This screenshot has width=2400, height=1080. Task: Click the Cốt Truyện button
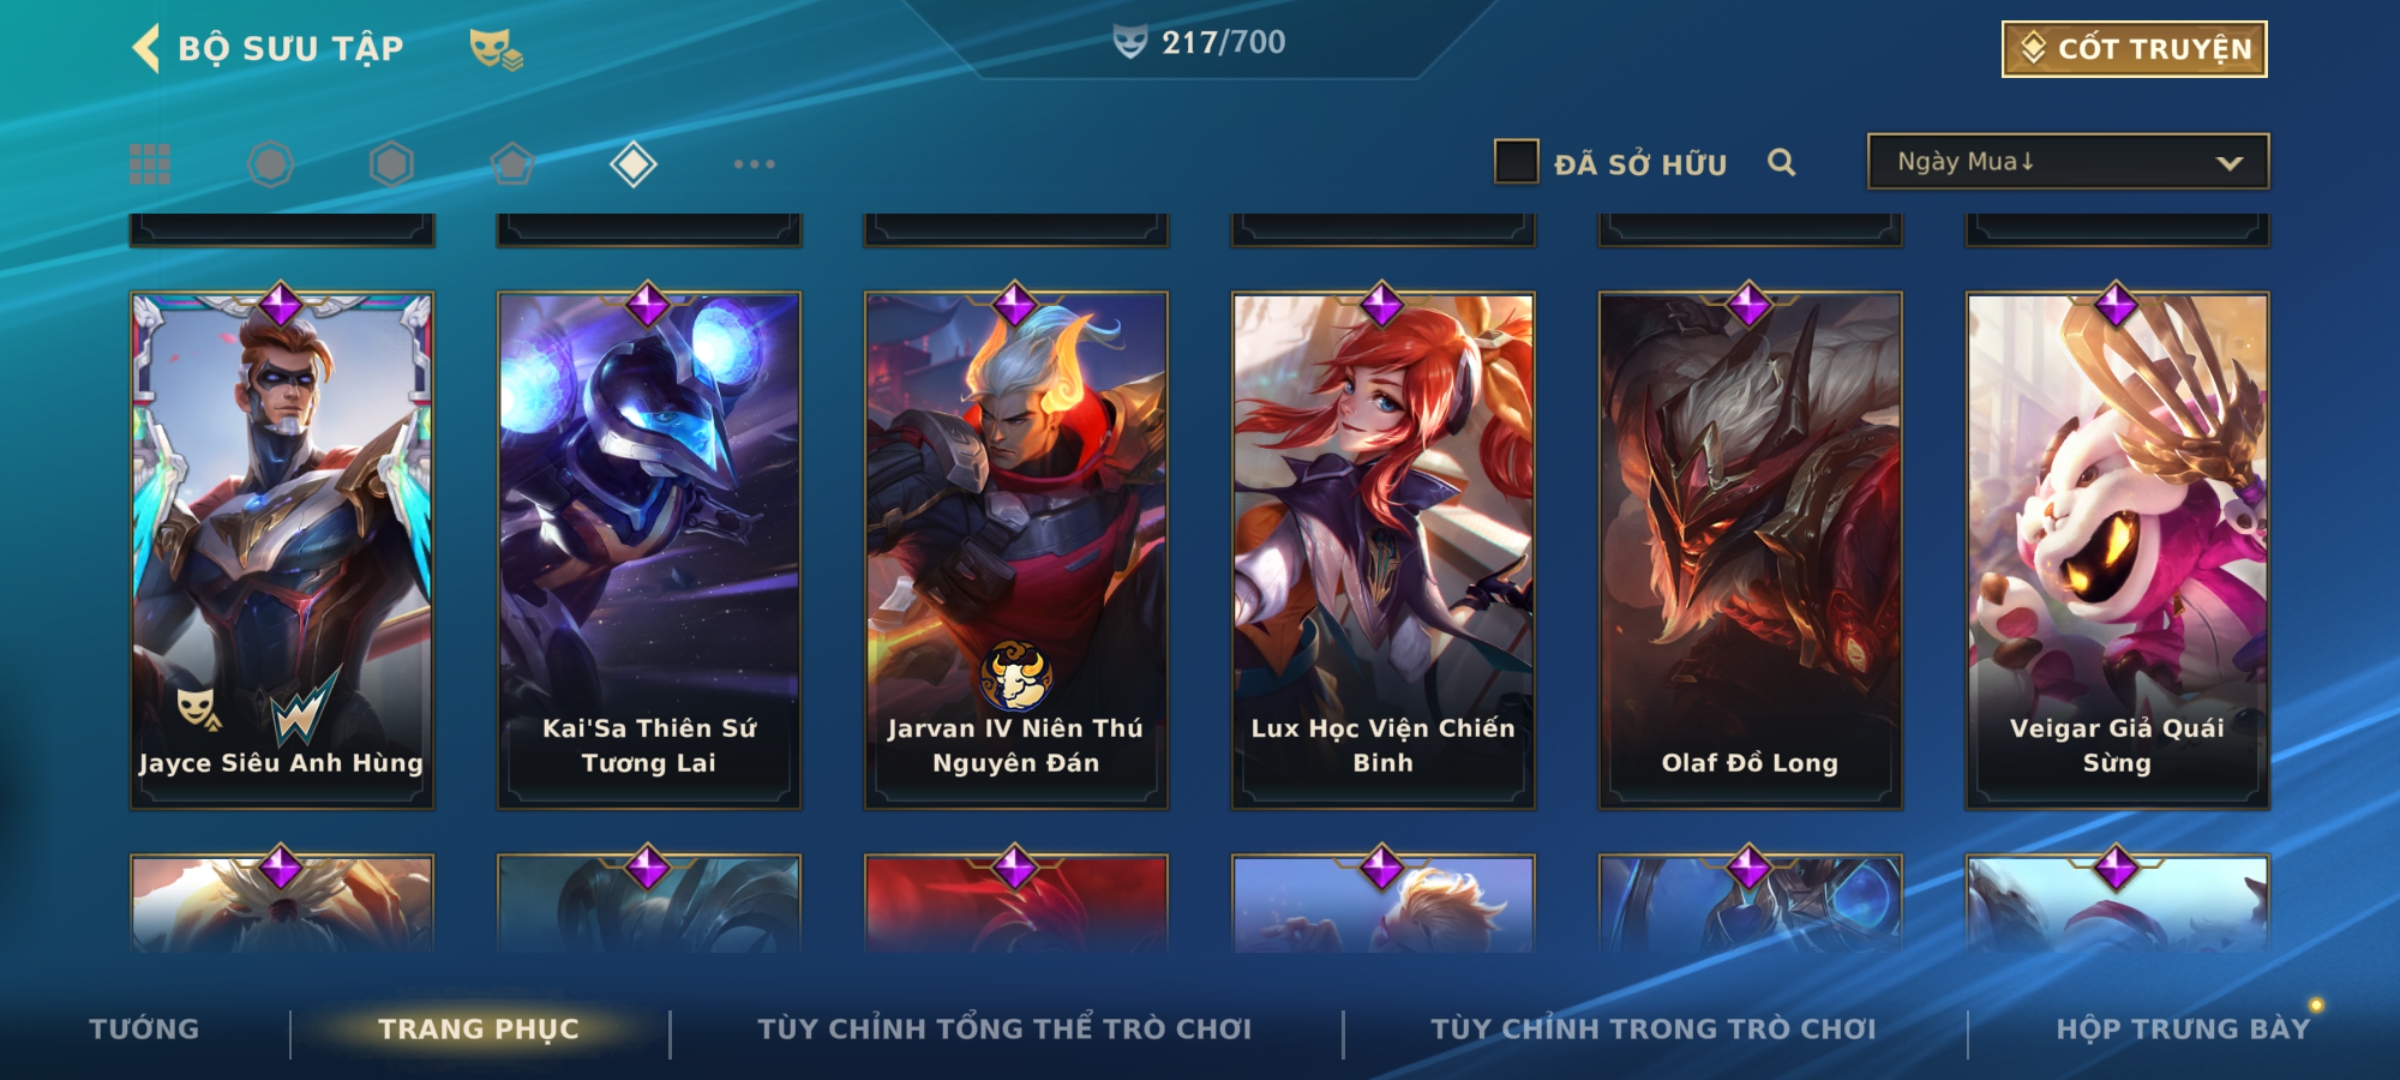click(x=2134, y=49)
